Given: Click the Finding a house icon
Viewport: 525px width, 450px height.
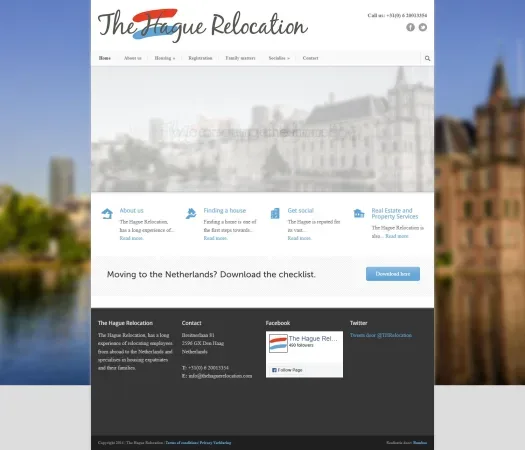Looking at the screenshot, I should coord(191,213).
